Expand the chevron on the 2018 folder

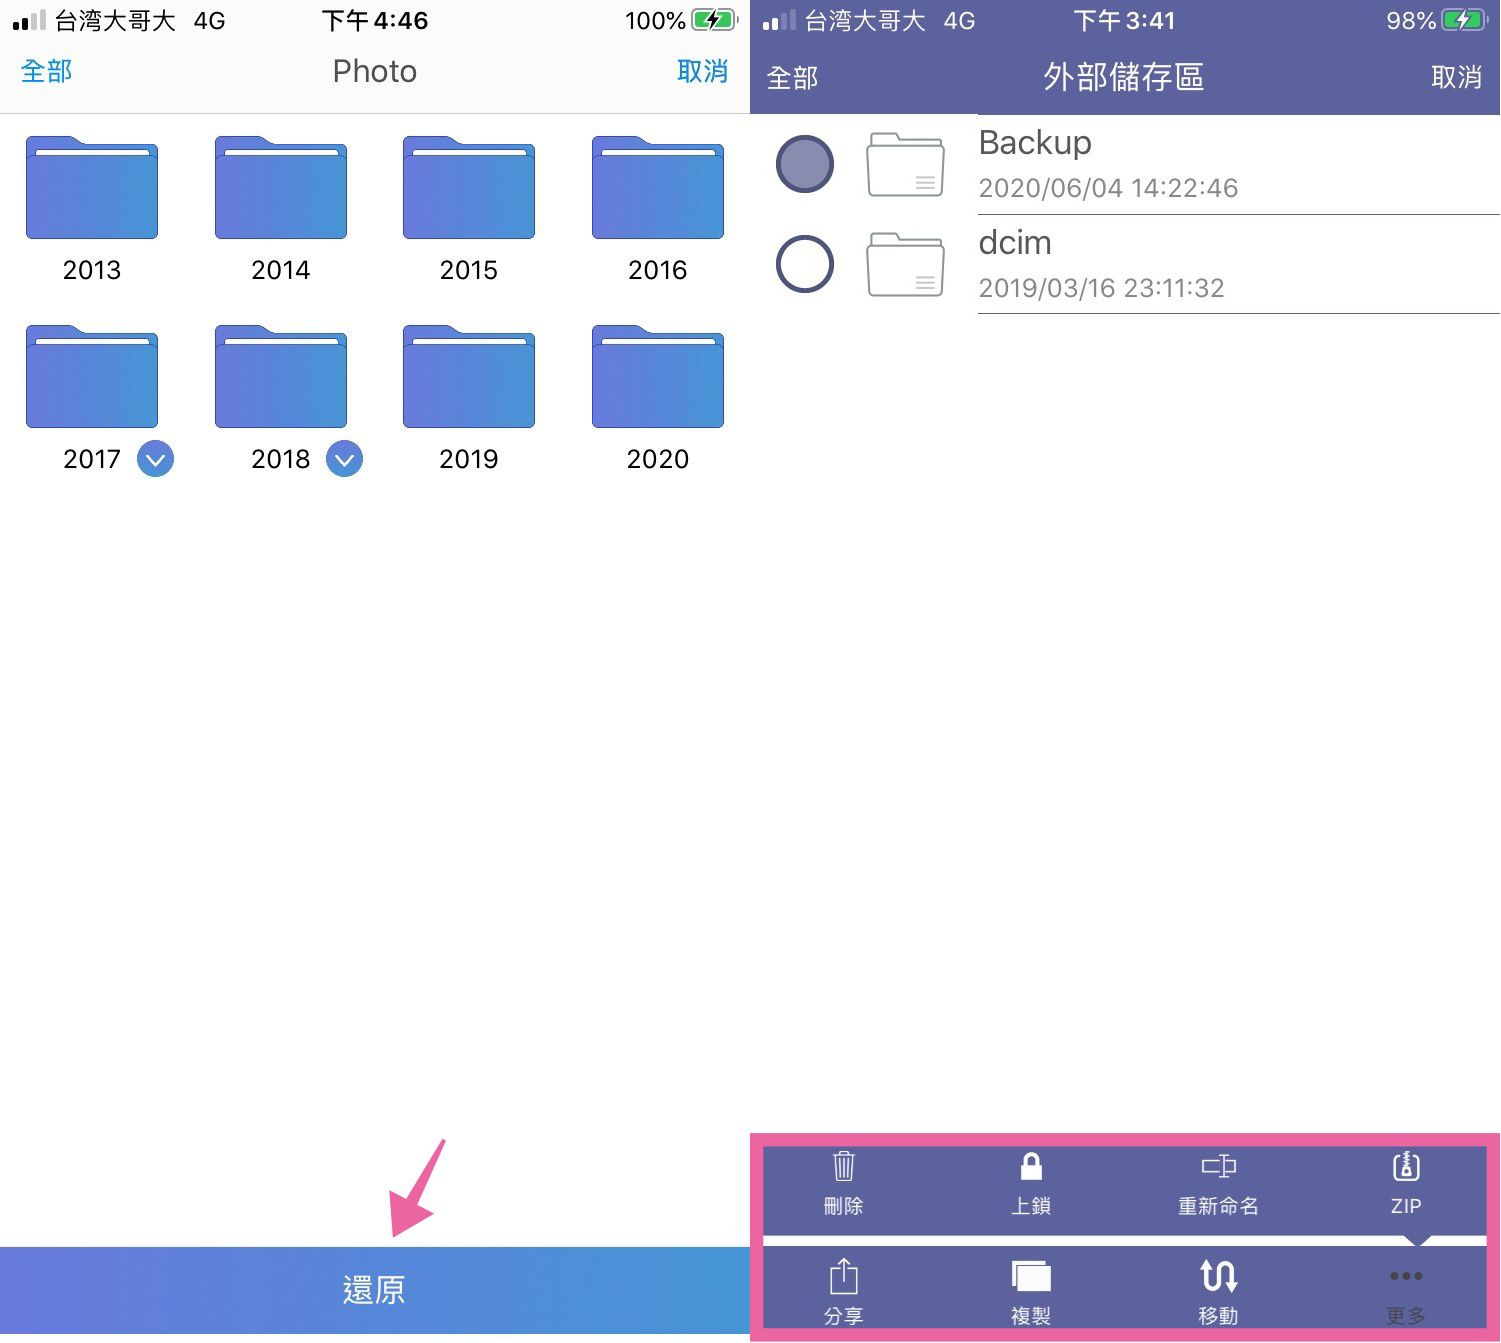(x=343, y=459)
